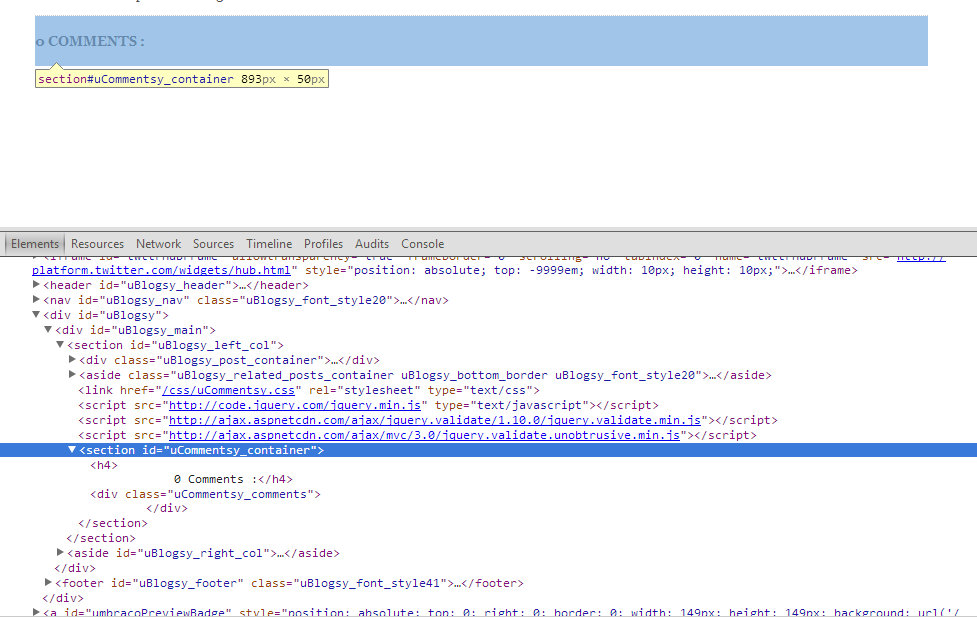The image size is (977, 617).
Task: Select the uBlogsy_related_posts_container aside row
Action: click(425, 375)
